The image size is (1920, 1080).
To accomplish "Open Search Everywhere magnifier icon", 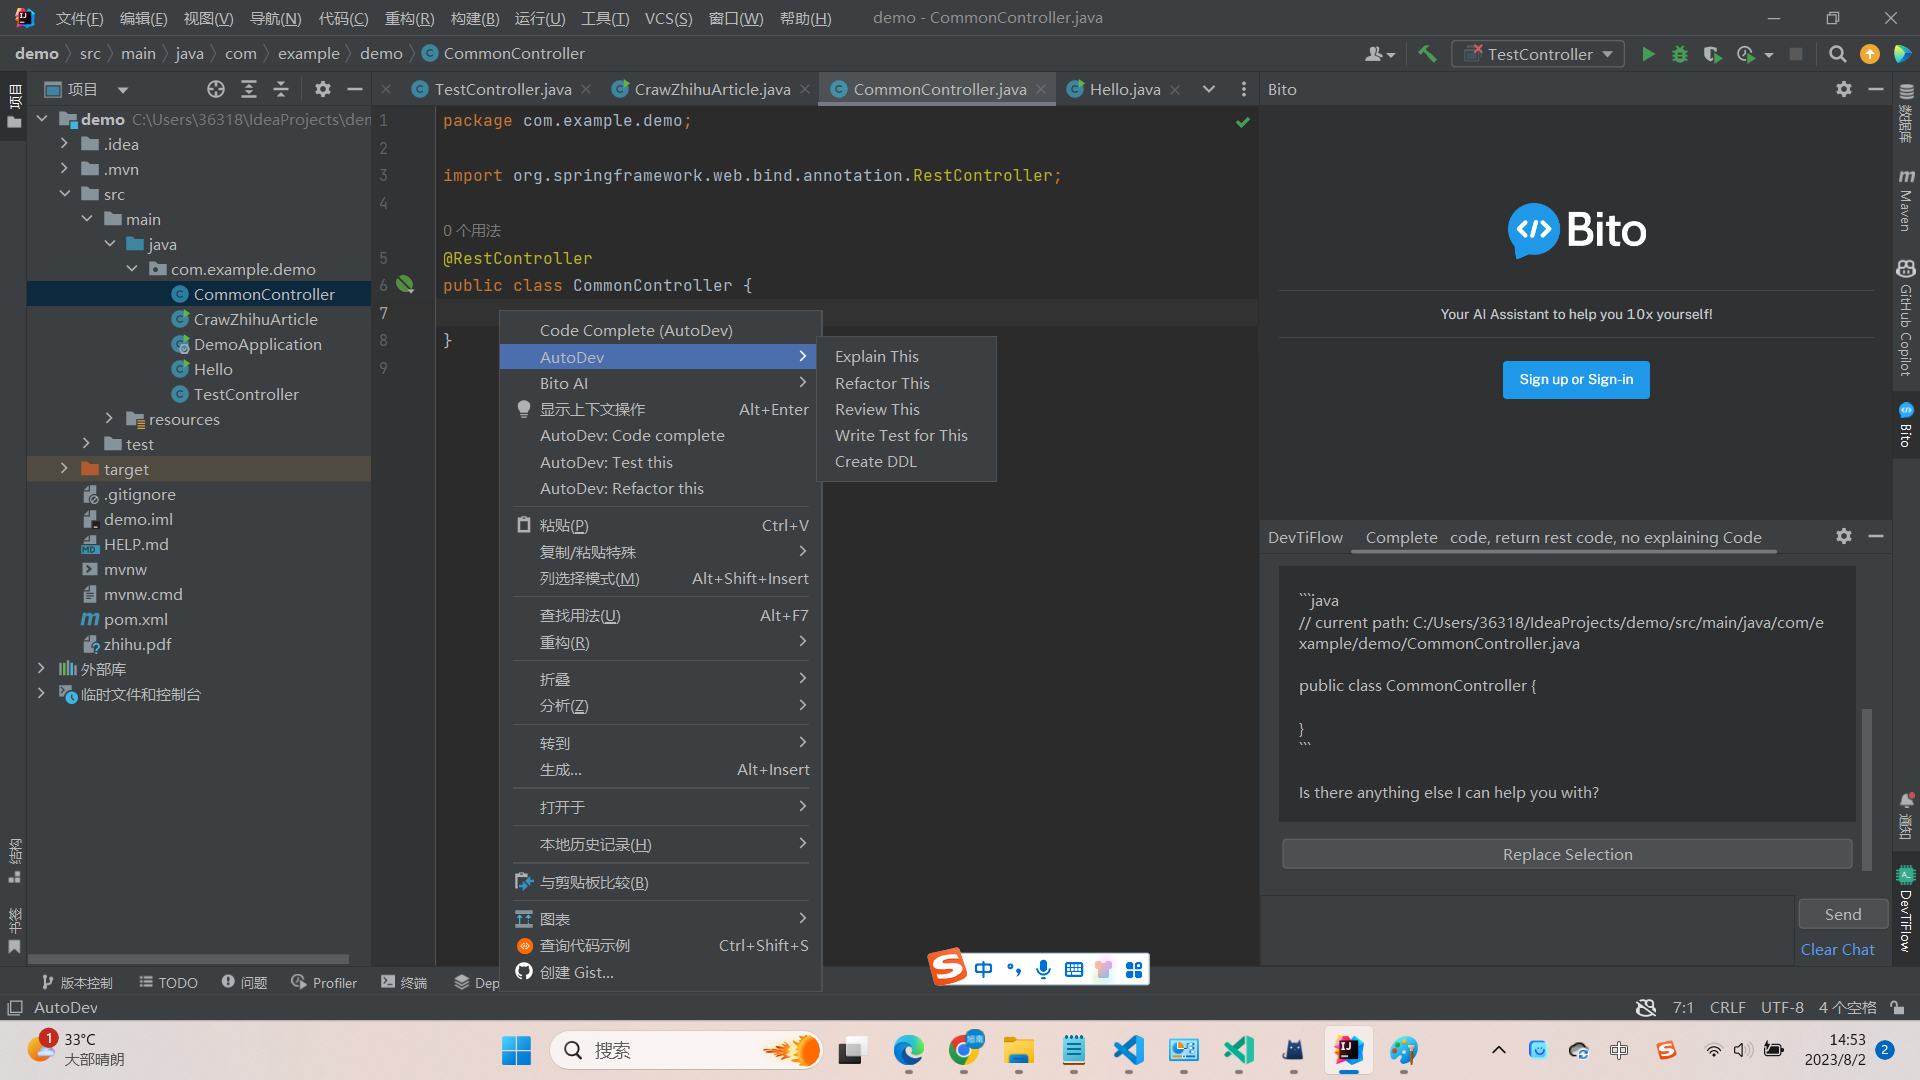I will tap(1837, 54).
